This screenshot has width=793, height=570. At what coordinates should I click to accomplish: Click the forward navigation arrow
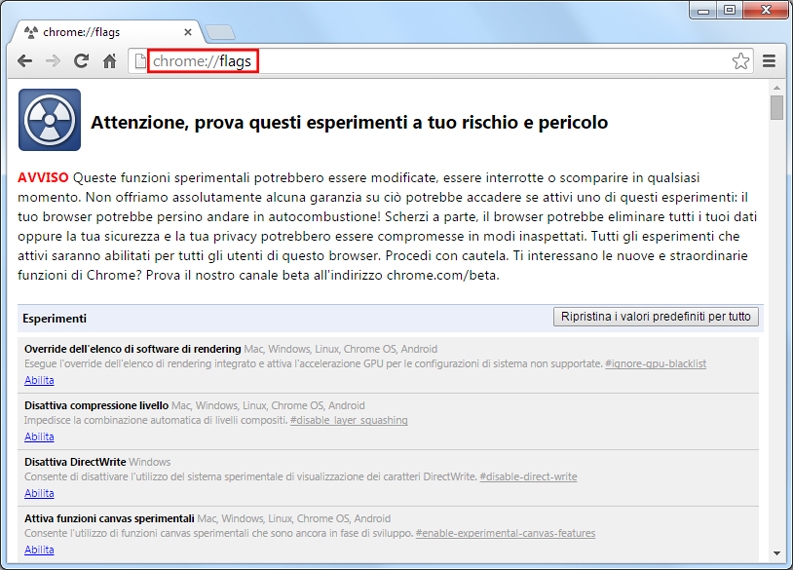(53, 61)
